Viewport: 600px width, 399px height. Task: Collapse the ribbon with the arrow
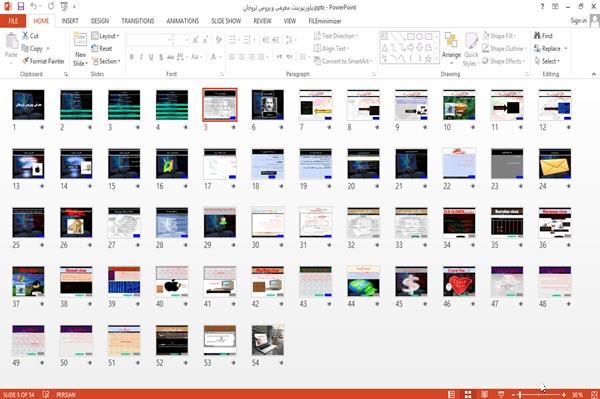593,74
